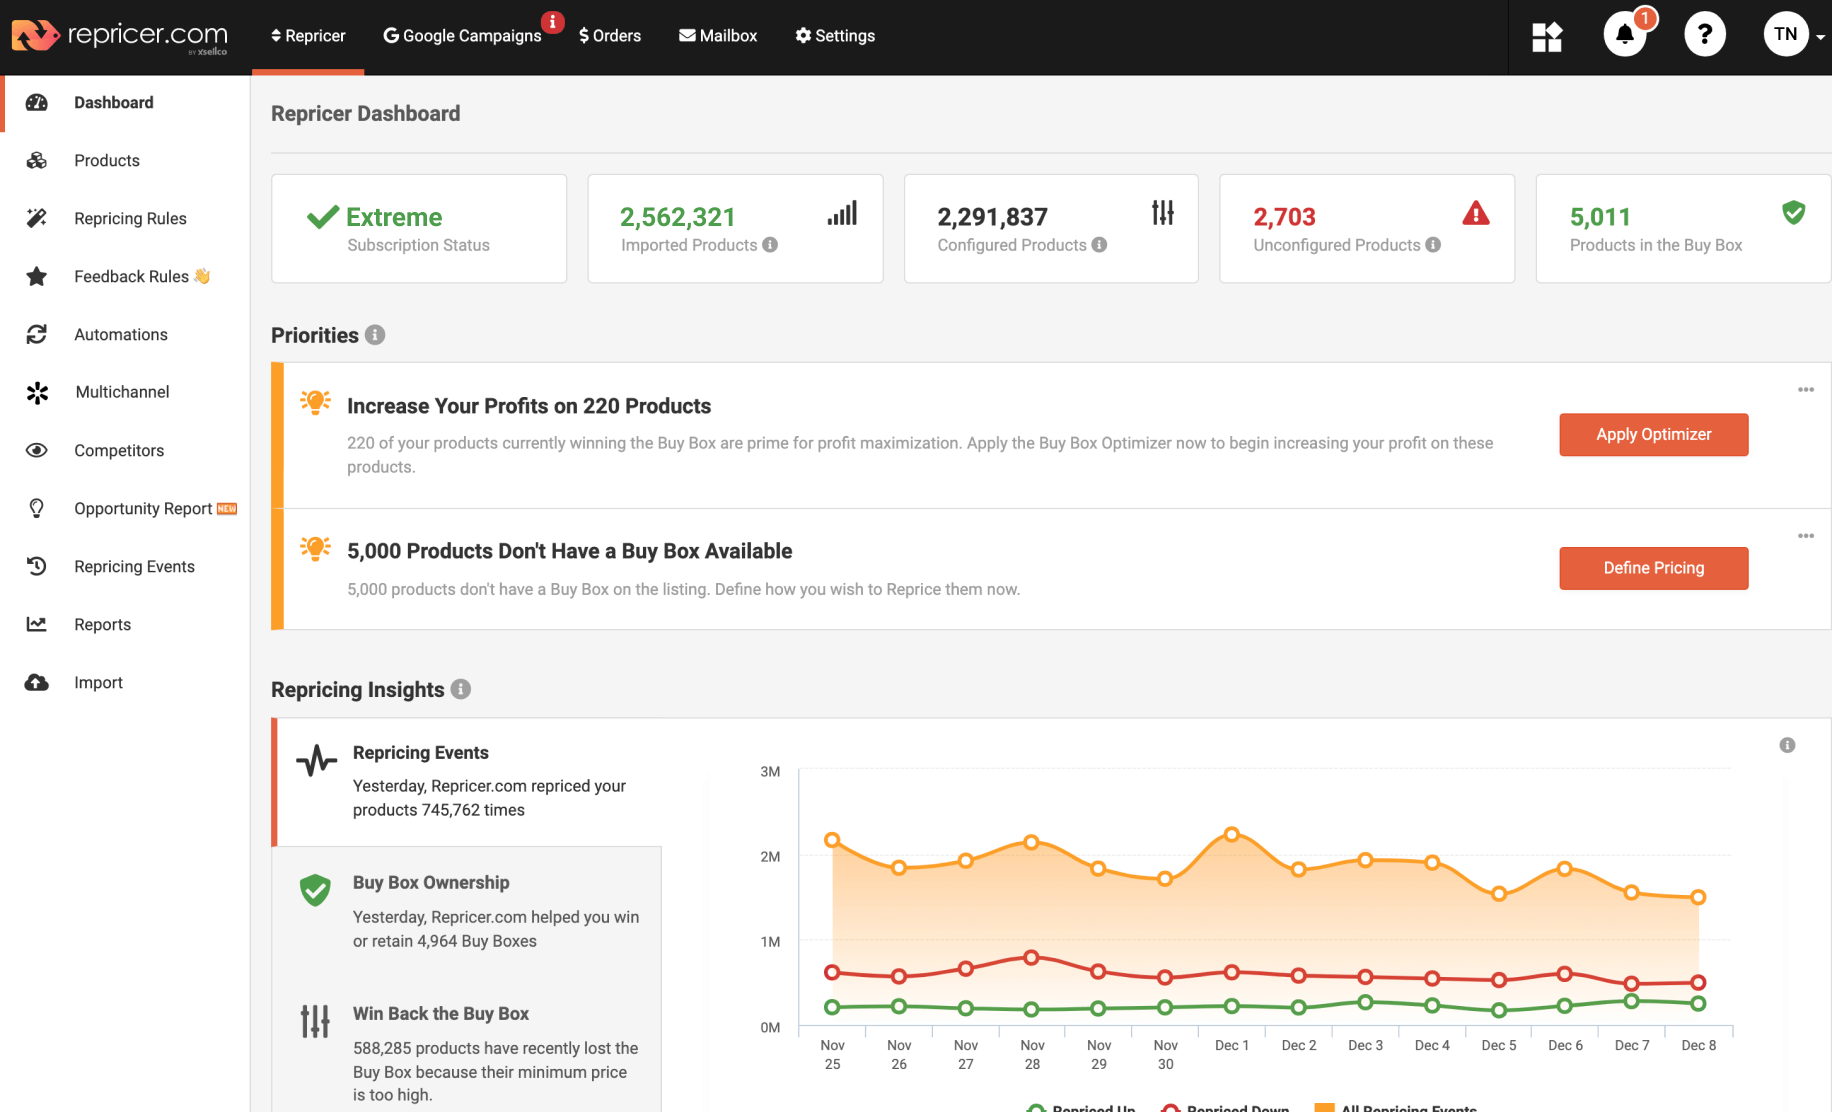Open the Extreme Subscription Status card
Viewport: 1832px width, 1112px height.
419,229
